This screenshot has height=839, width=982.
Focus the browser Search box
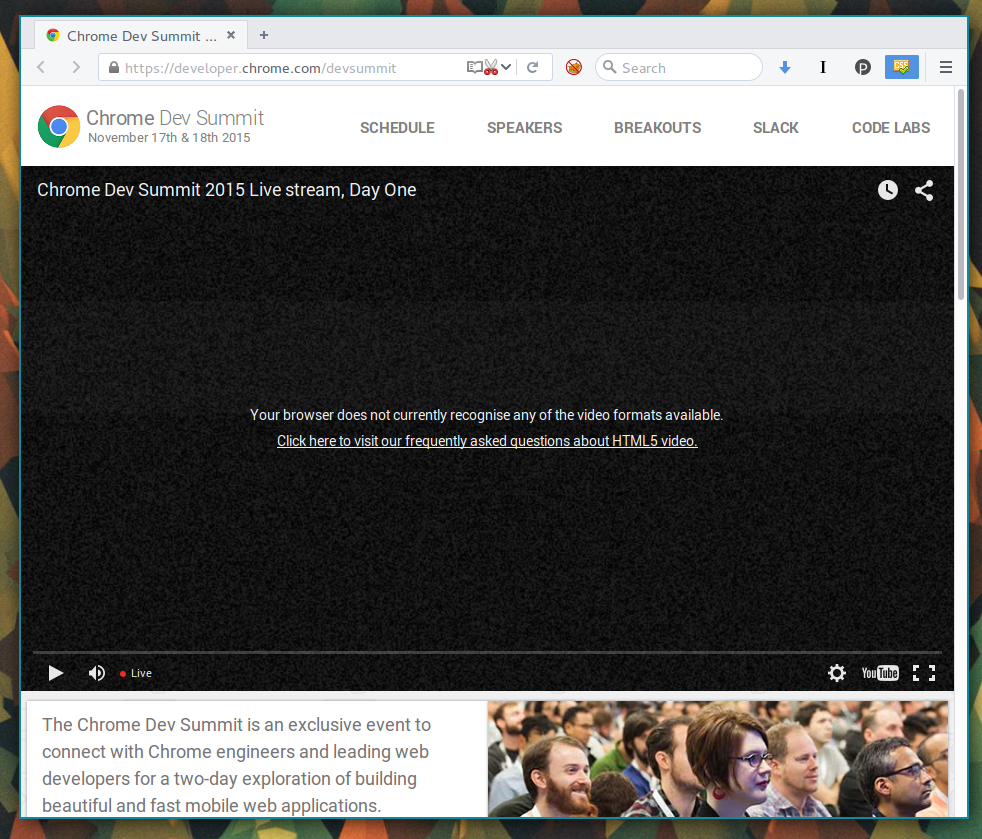click(x=679, y=67)
